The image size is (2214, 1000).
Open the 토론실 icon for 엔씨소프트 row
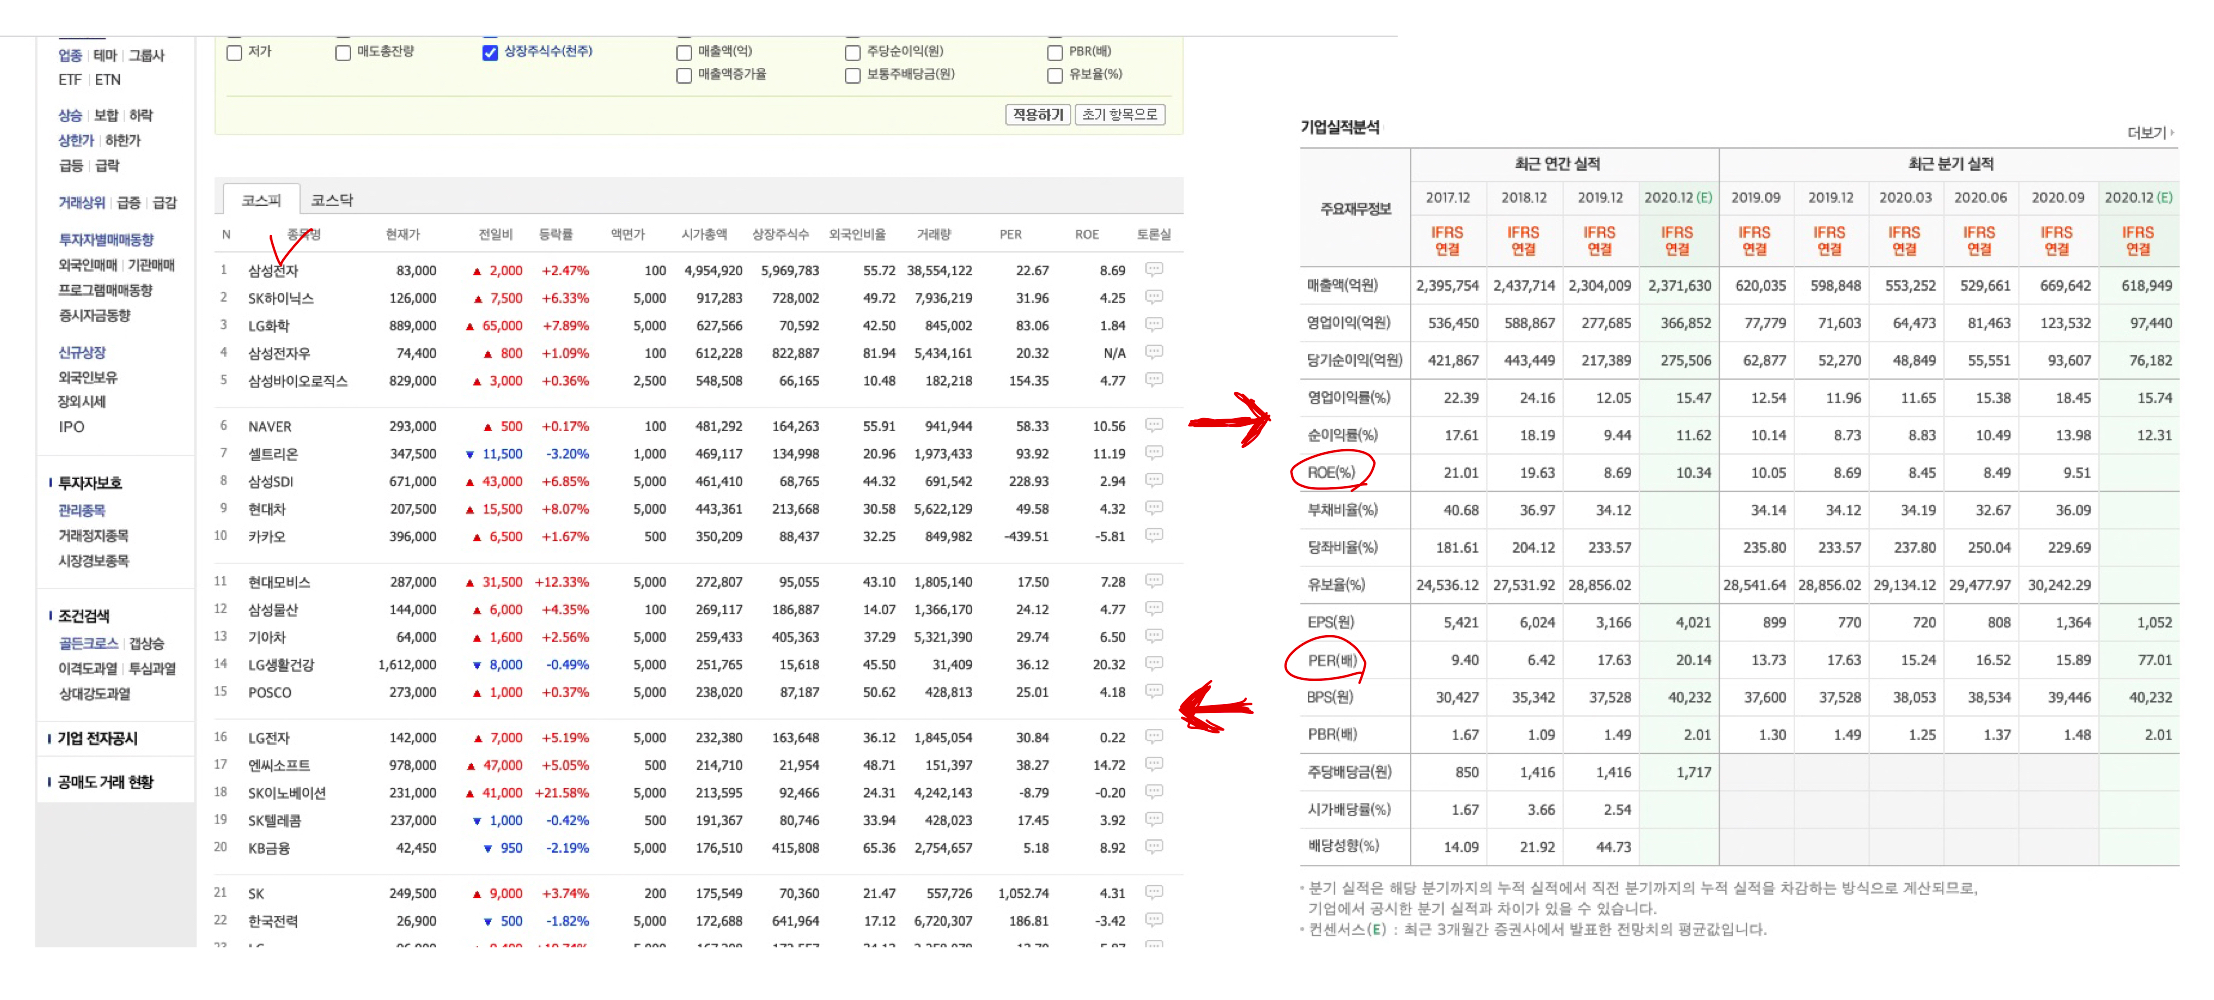[x=1153, y=764]
